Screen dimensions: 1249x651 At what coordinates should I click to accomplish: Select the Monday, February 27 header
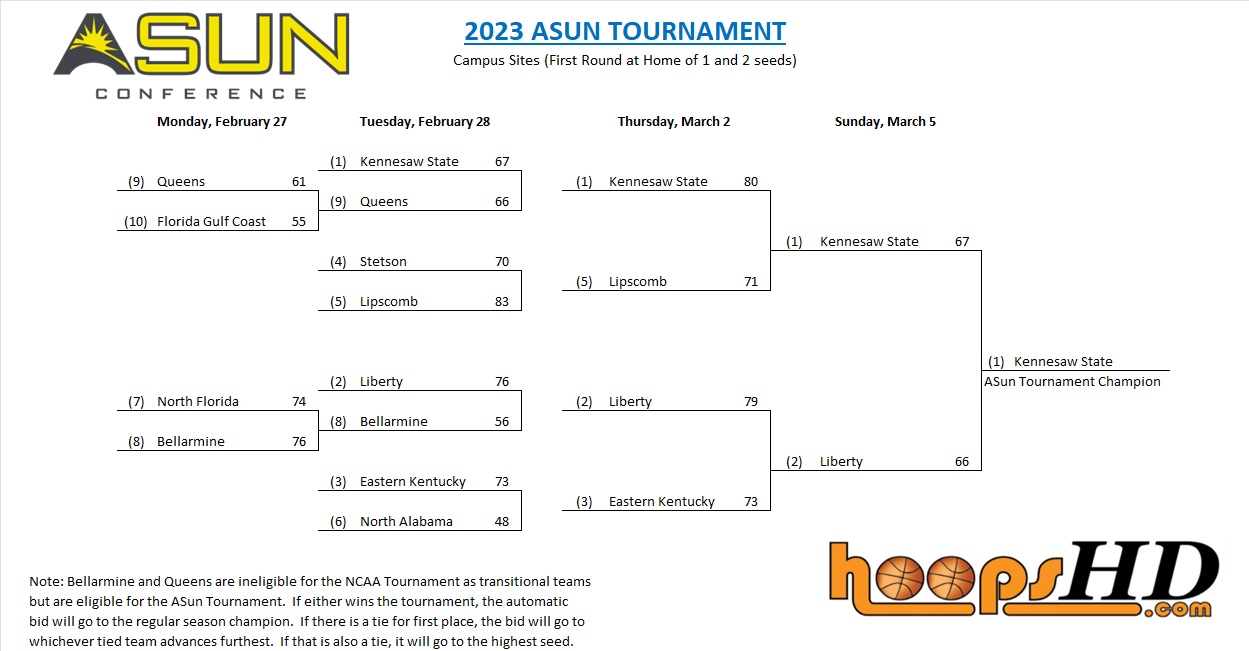[x=221, y=122]
